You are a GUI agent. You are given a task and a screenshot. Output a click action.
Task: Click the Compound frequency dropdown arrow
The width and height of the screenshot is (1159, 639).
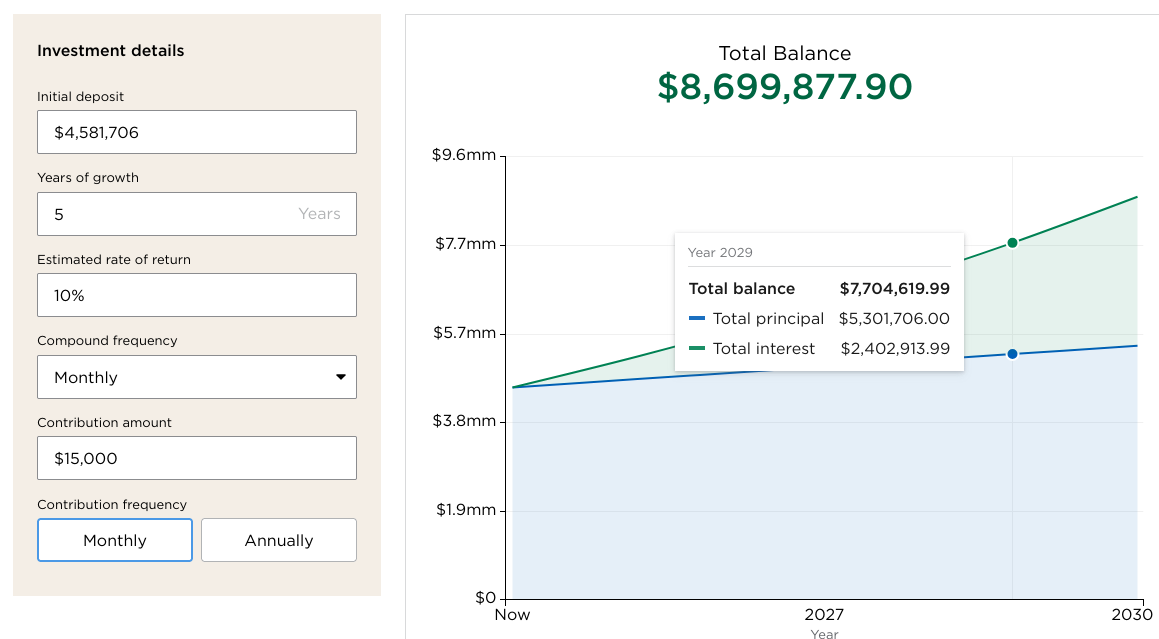pyautogui.click(x=341, y=377)
